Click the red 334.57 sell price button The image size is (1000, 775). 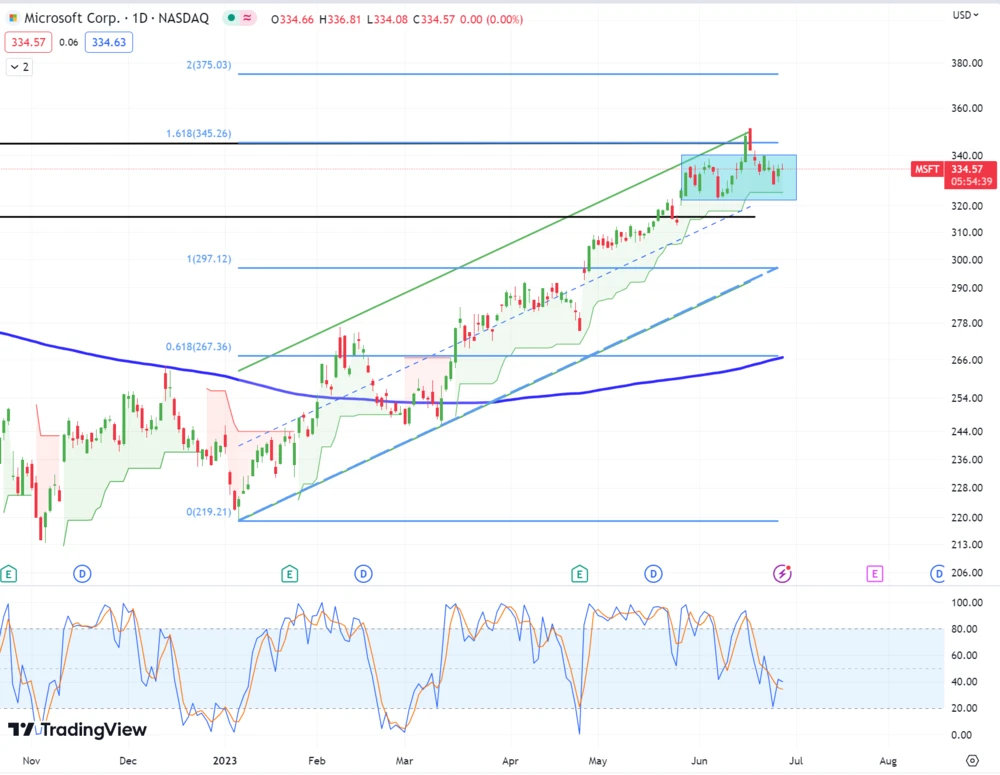point(26,42)
